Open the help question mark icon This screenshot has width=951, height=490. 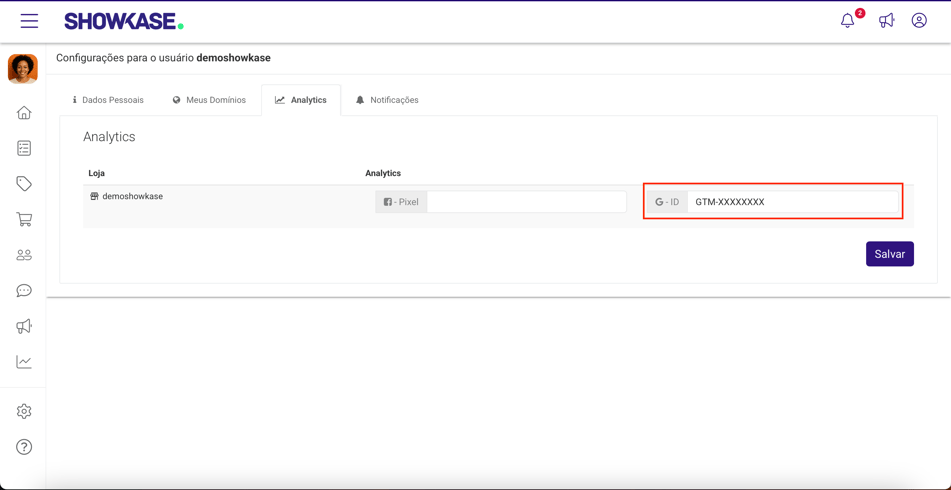24,447
